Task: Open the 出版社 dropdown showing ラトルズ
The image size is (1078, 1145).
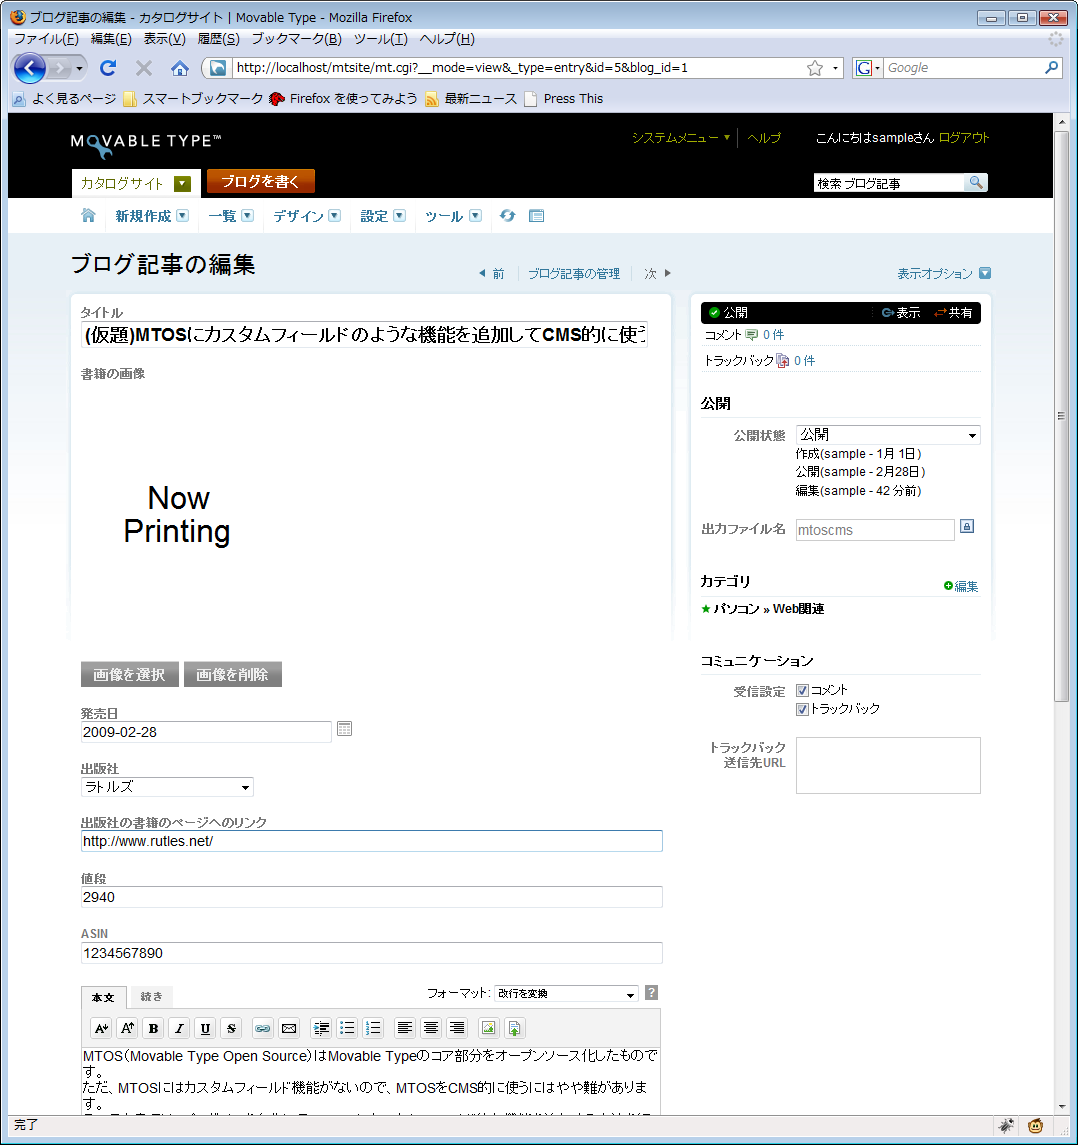Action: point(167,787)
